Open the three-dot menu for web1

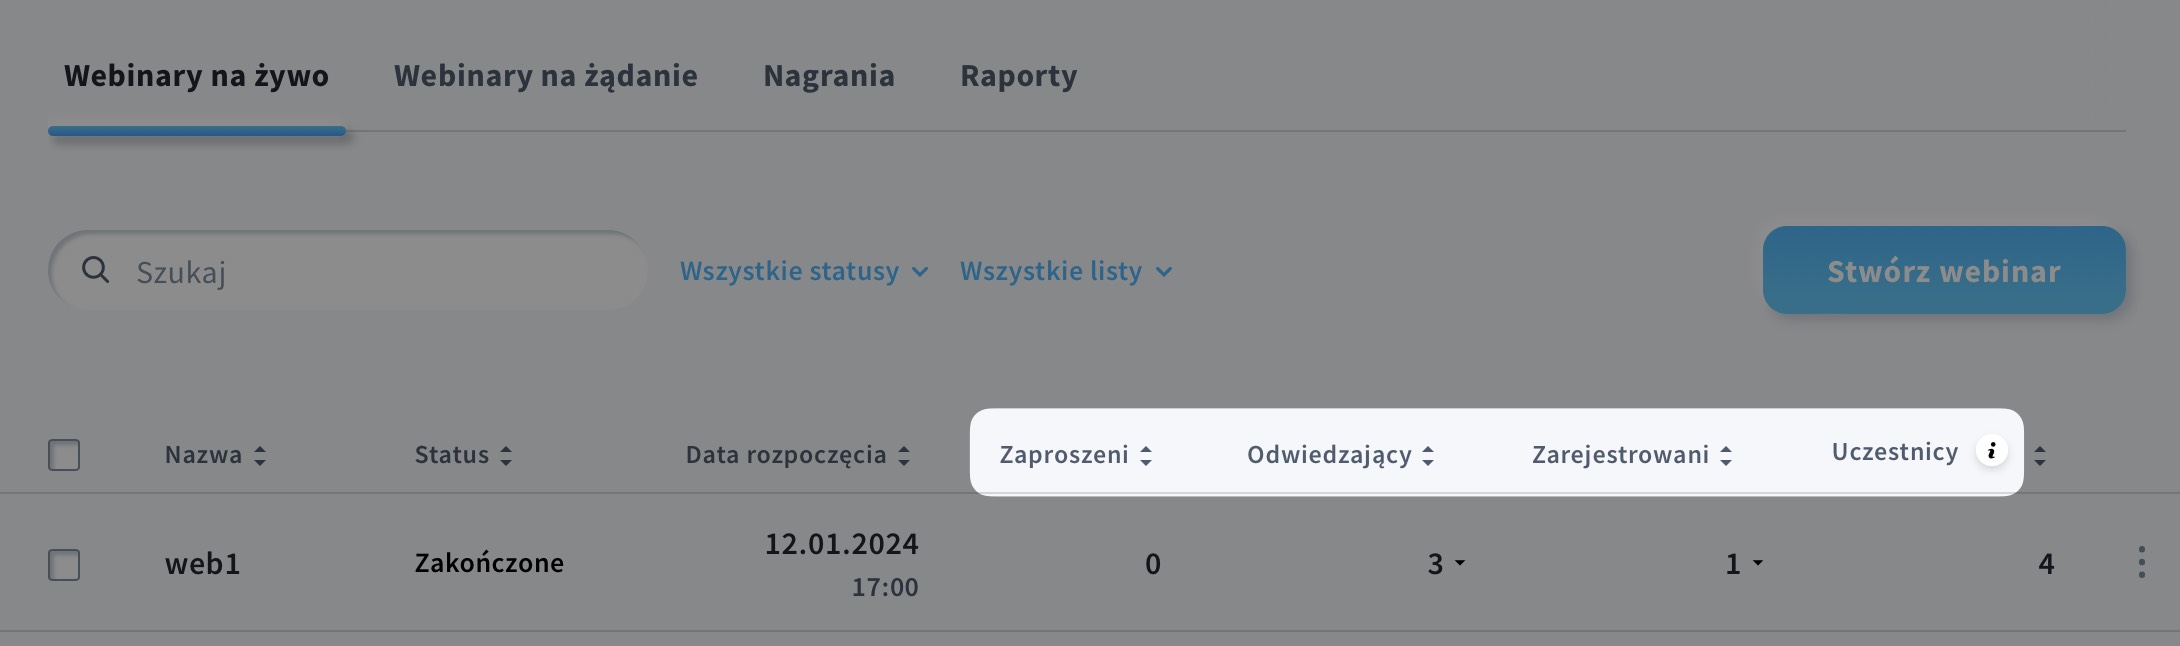(2141, 563)
